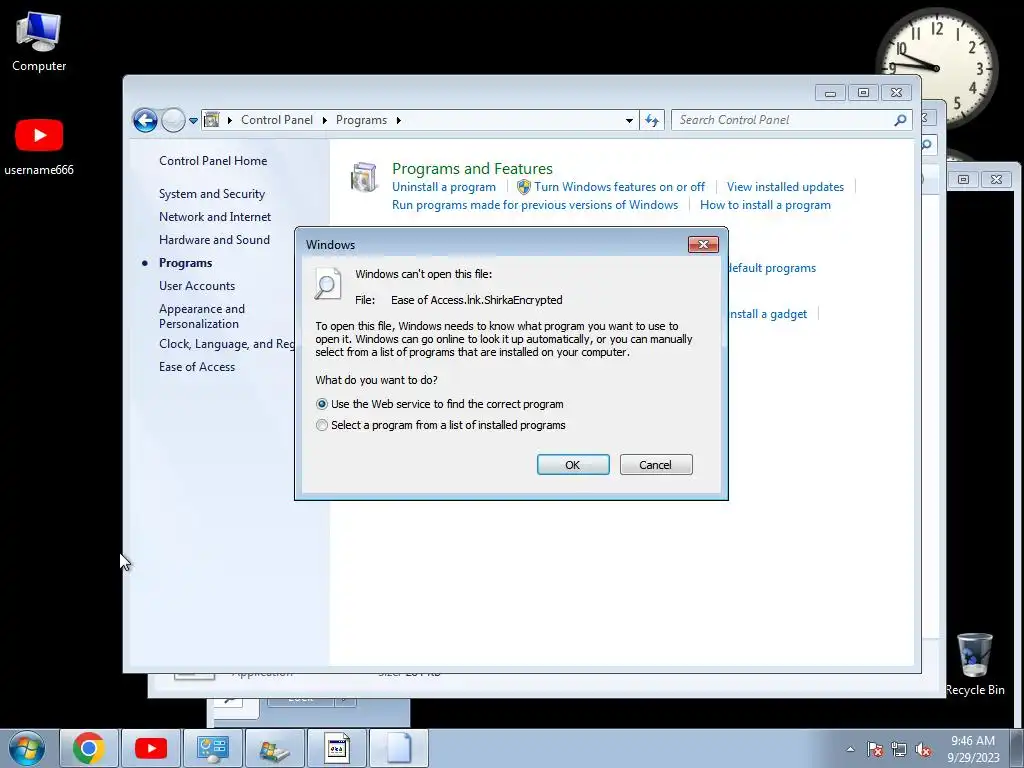The image size is (1024, 768).
Task: Click View installed updates link
Action: coord(785,187)
